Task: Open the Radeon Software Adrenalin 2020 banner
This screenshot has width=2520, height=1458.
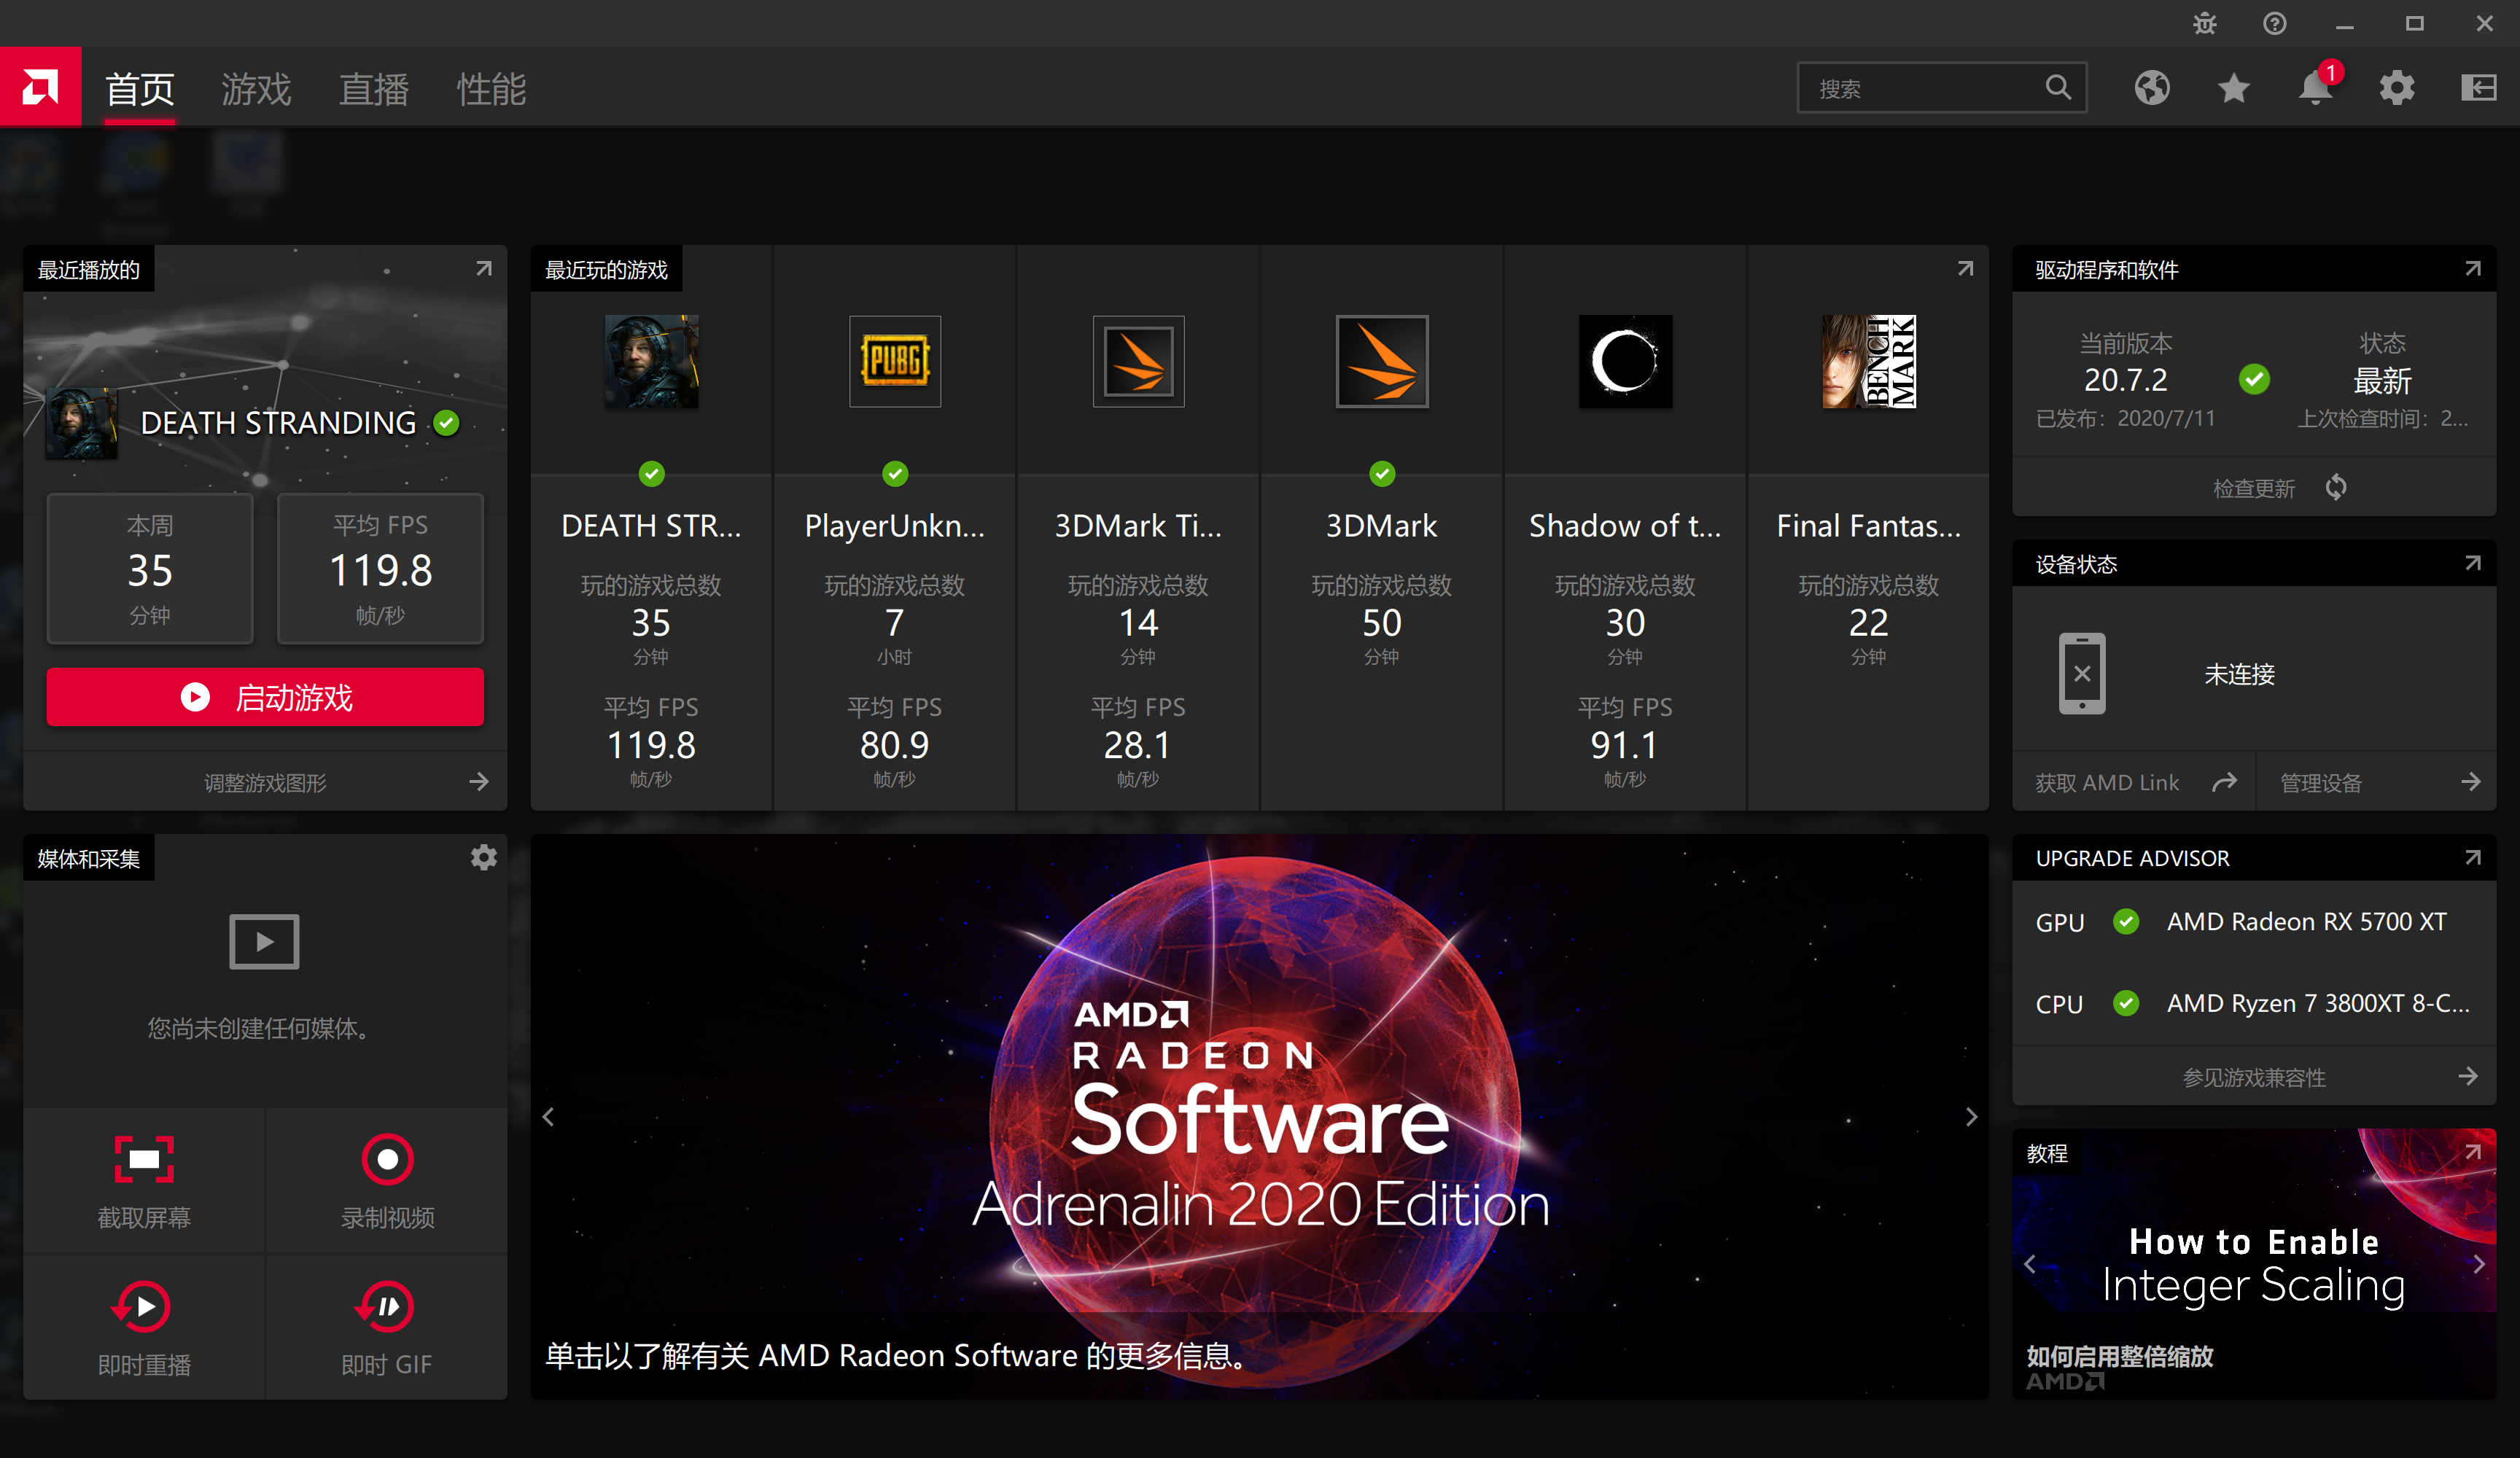Action: [x=1259, y=1117]
